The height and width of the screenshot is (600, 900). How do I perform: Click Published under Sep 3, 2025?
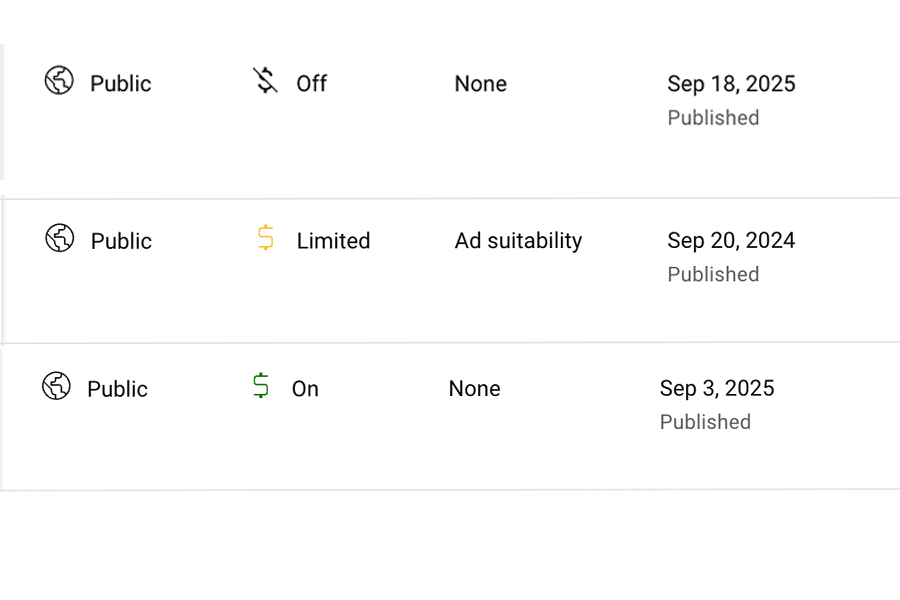705,422
